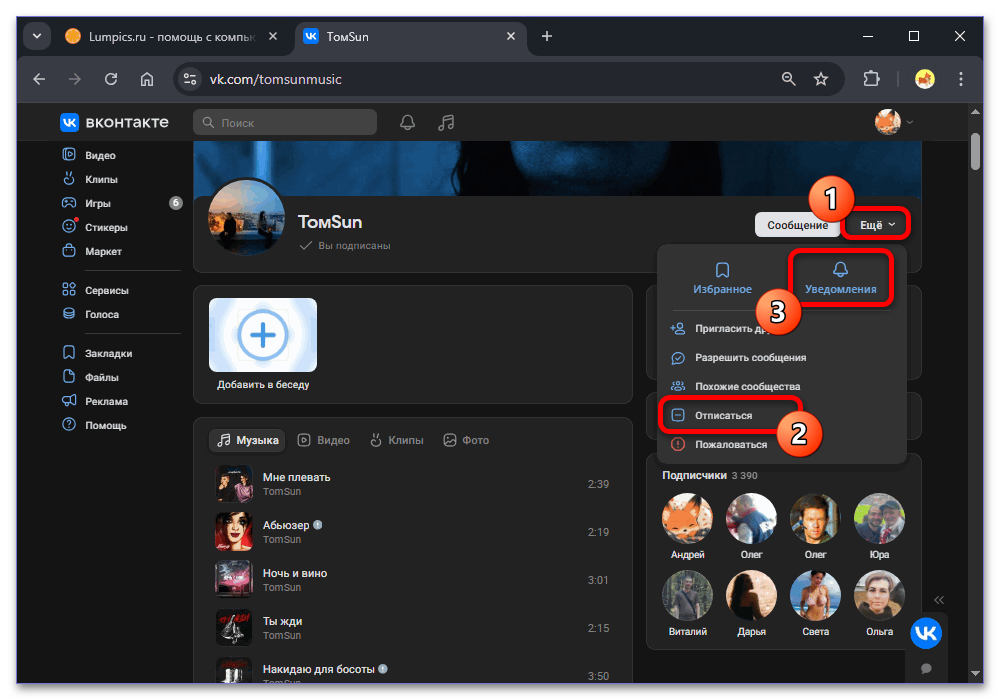Click the zoom magnifier in address bar
The image size is (1000, 700).
(x=788, y=79)
